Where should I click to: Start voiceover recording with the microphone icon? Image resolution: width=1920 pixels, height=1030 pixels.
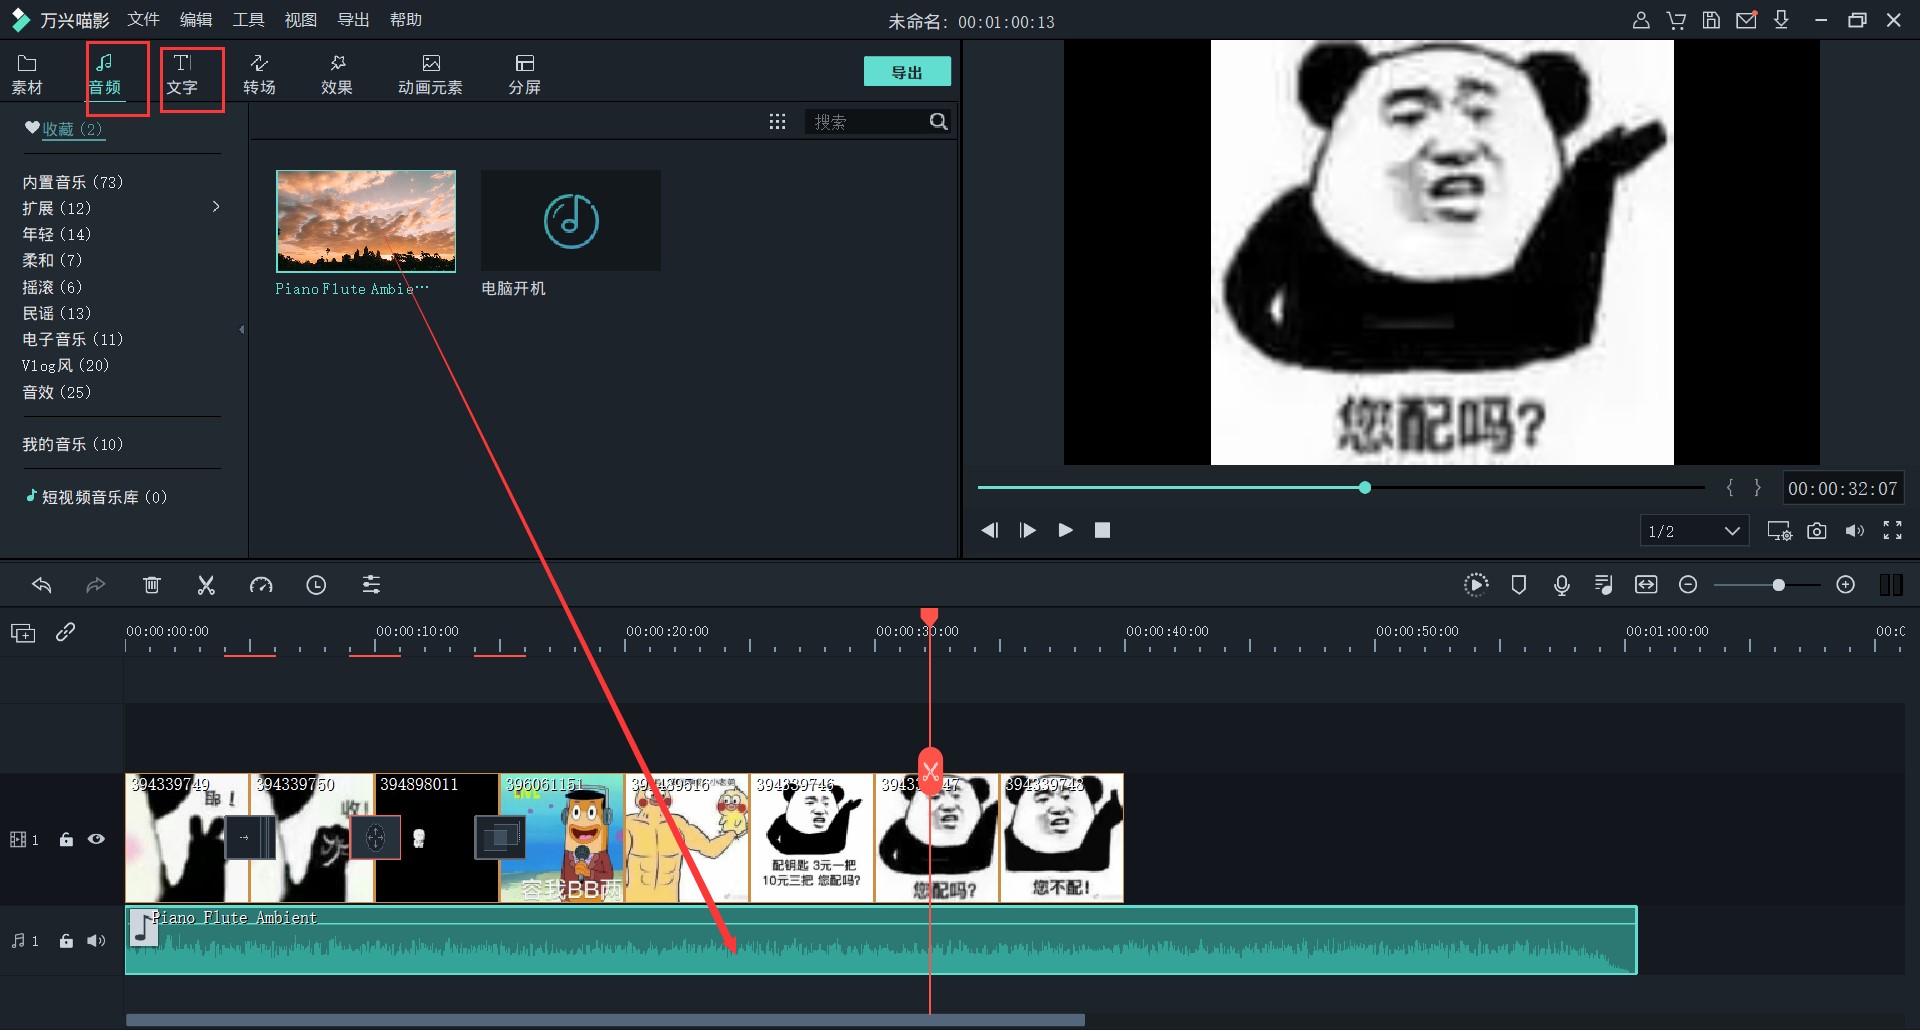1562,585
